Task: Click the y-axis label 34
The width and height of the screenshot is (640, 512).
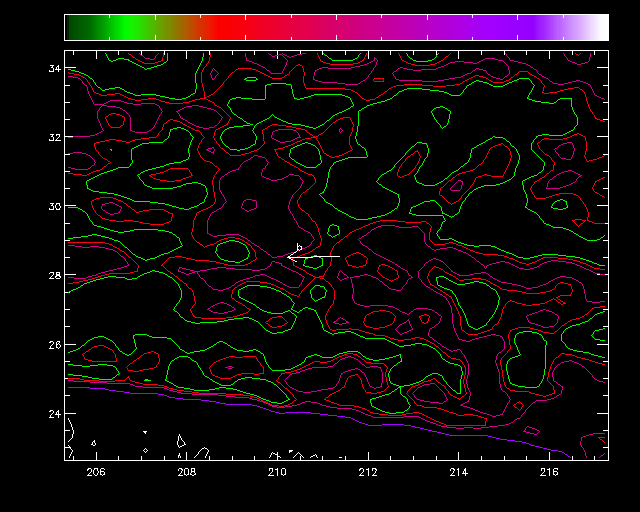Action: [x=54, y=68]
